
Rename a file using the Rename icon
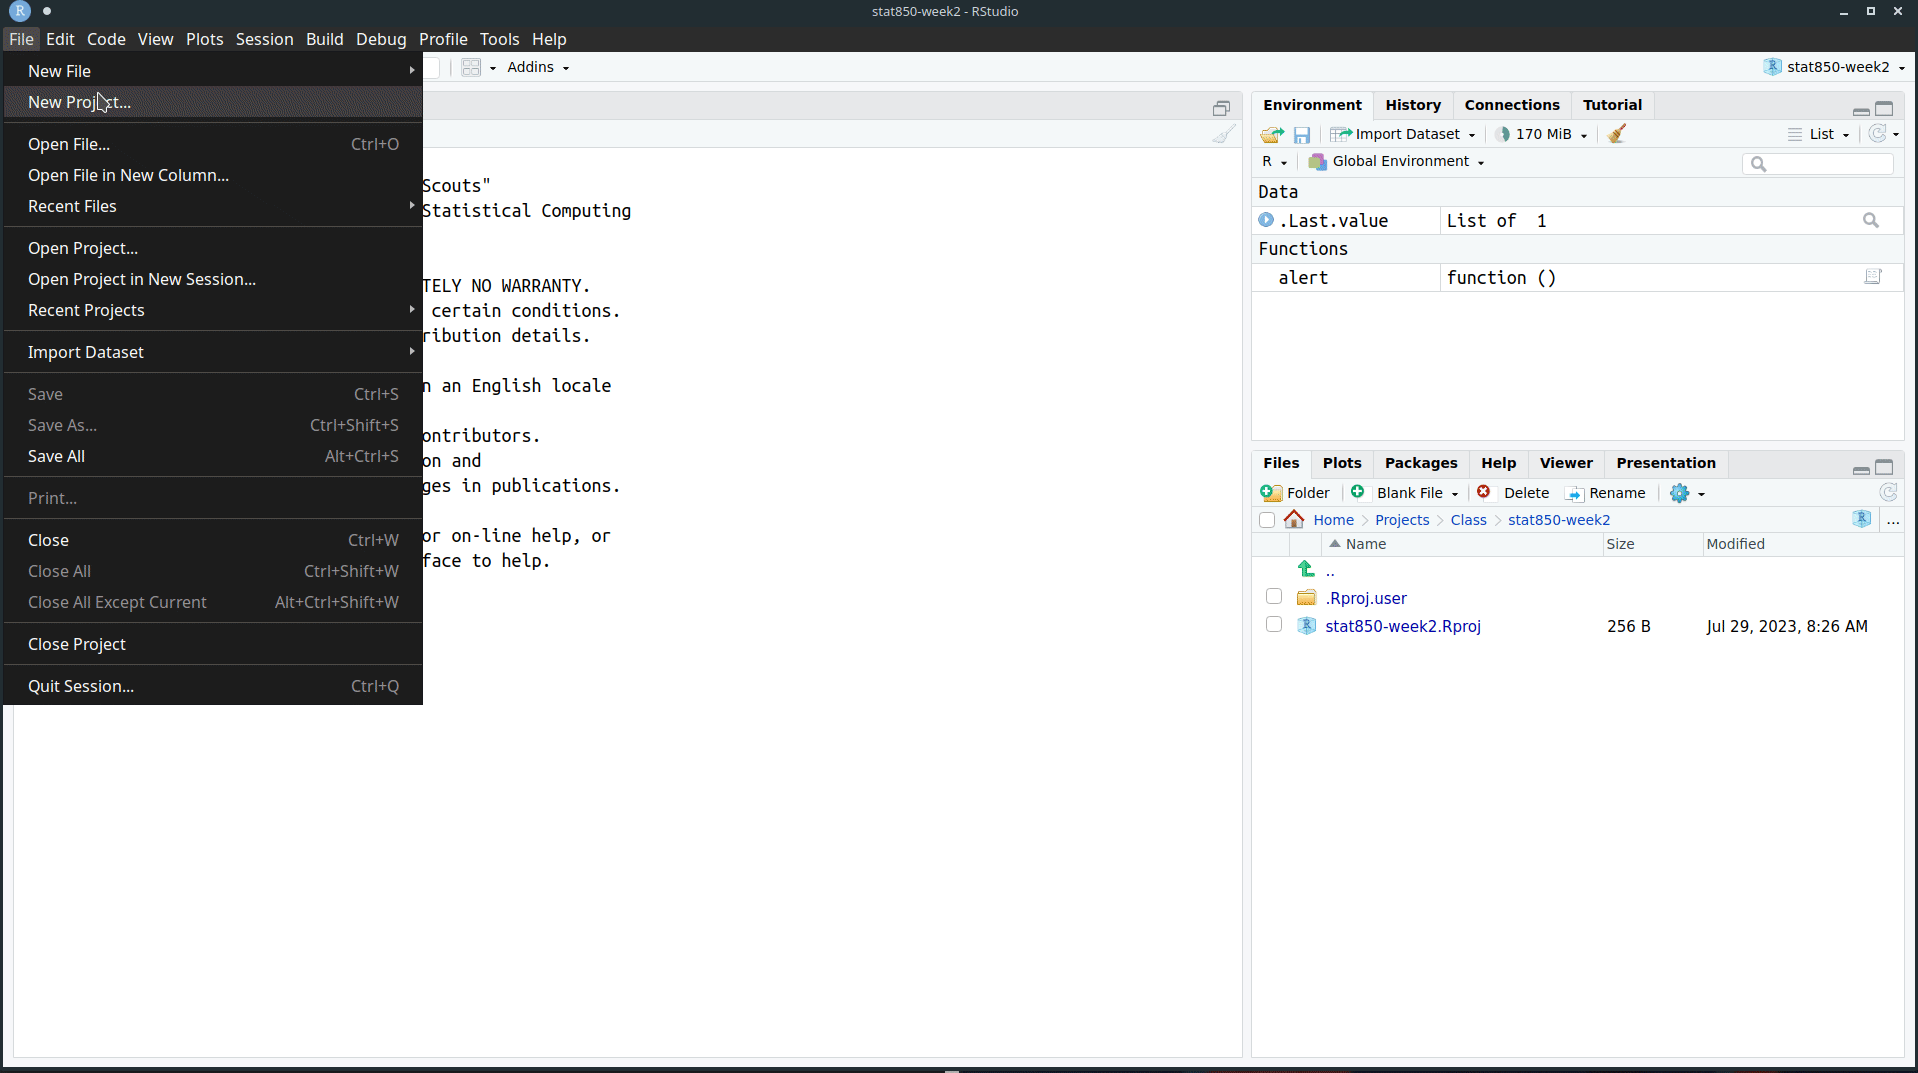(1607, 492)
